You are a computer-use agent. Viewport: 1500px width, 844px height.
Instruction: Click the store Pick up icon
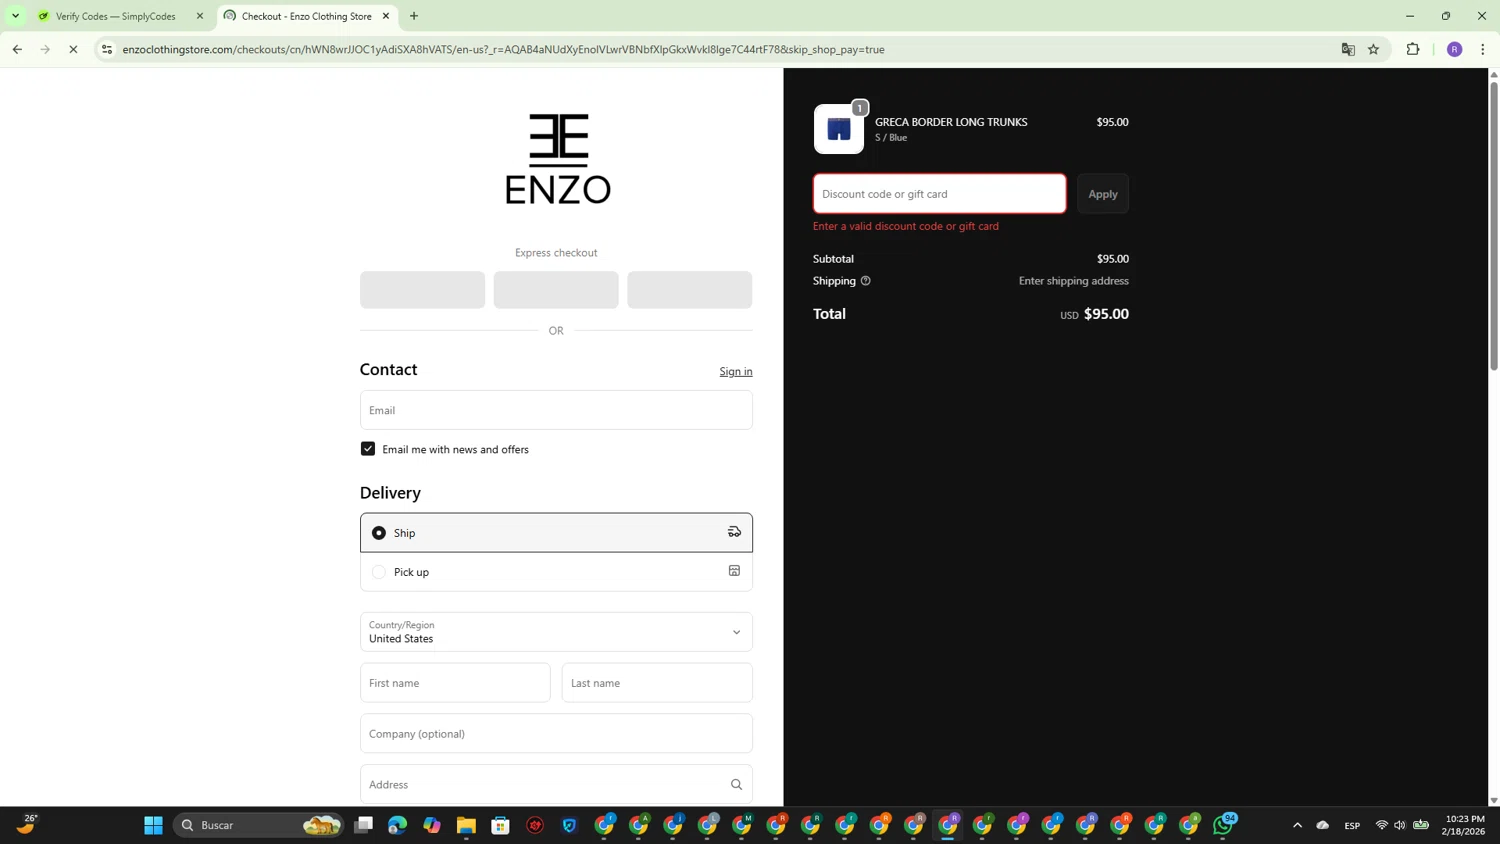(x=734, y=571)
